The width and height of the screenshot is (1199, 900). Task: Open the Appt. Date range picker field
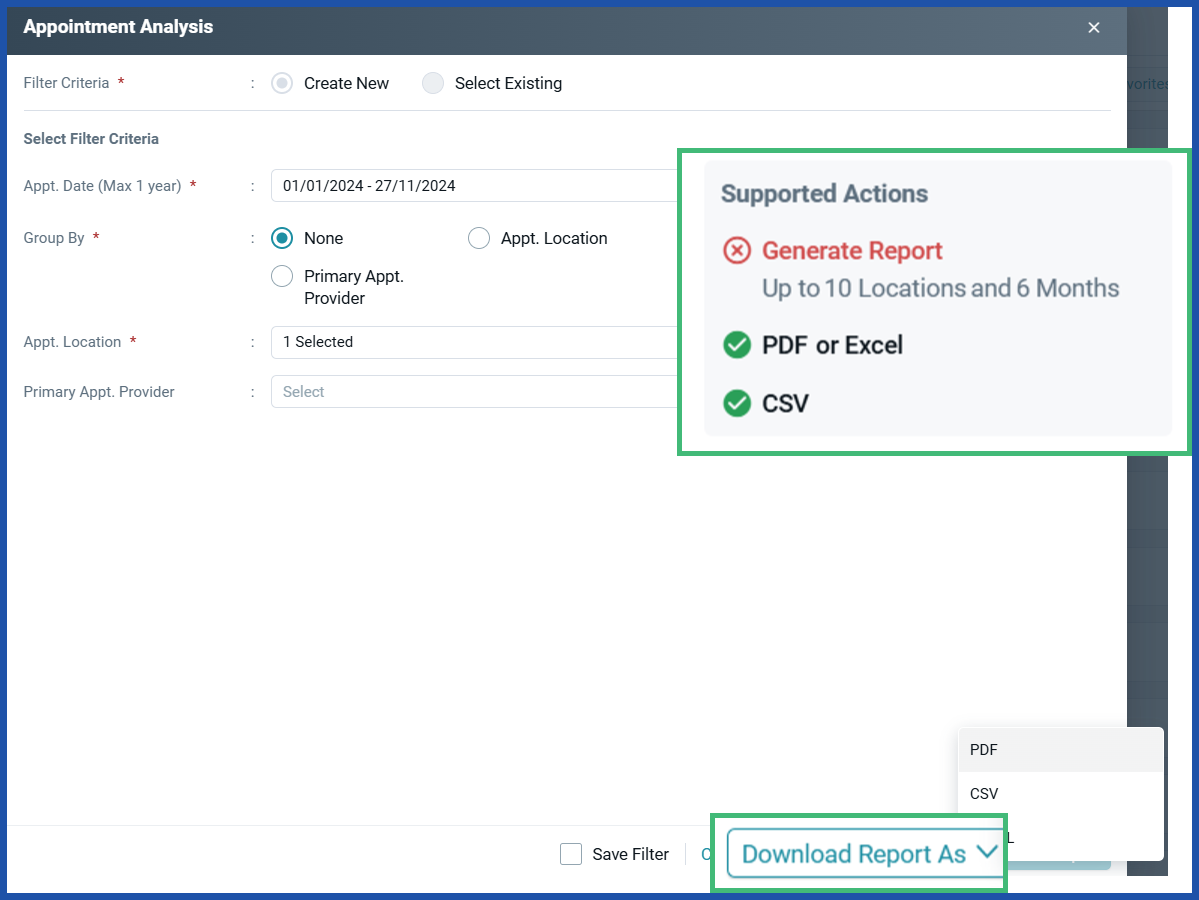pos(450,185)
